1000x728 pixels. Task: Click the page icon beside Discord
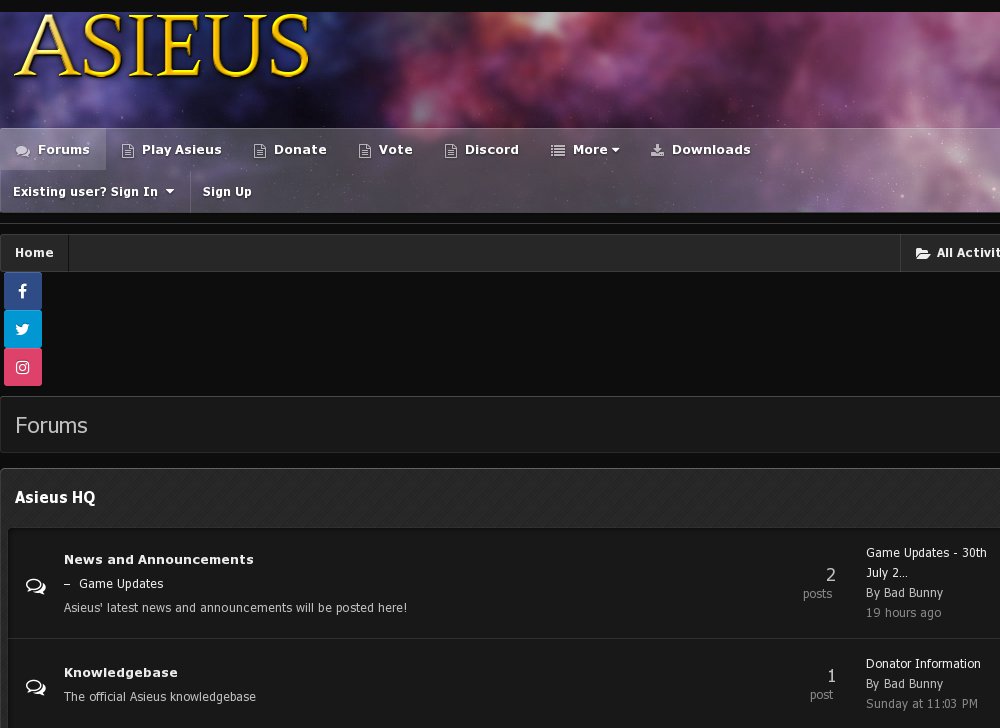pyautogui.click(x=451, y=150)
